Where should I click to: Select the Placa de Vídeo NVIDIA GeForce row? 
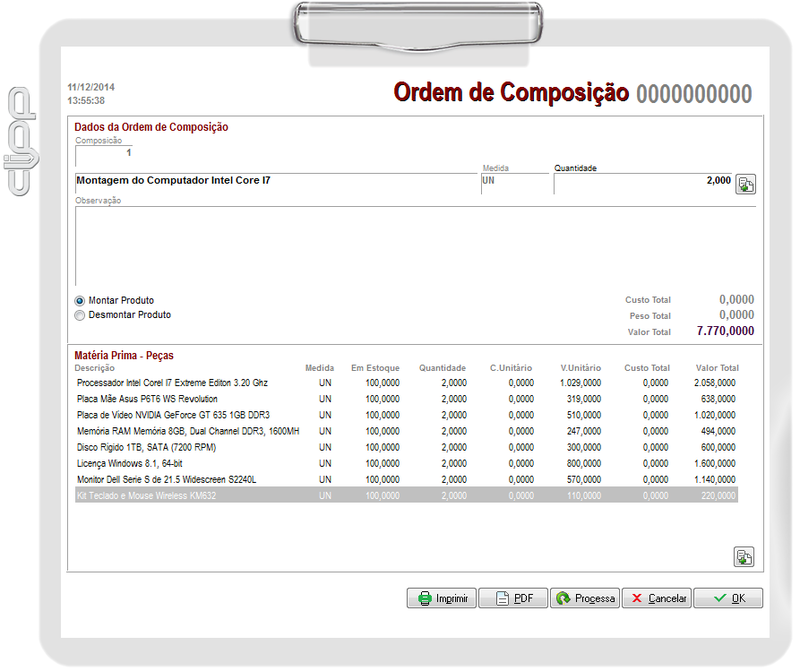click(173, 415)
